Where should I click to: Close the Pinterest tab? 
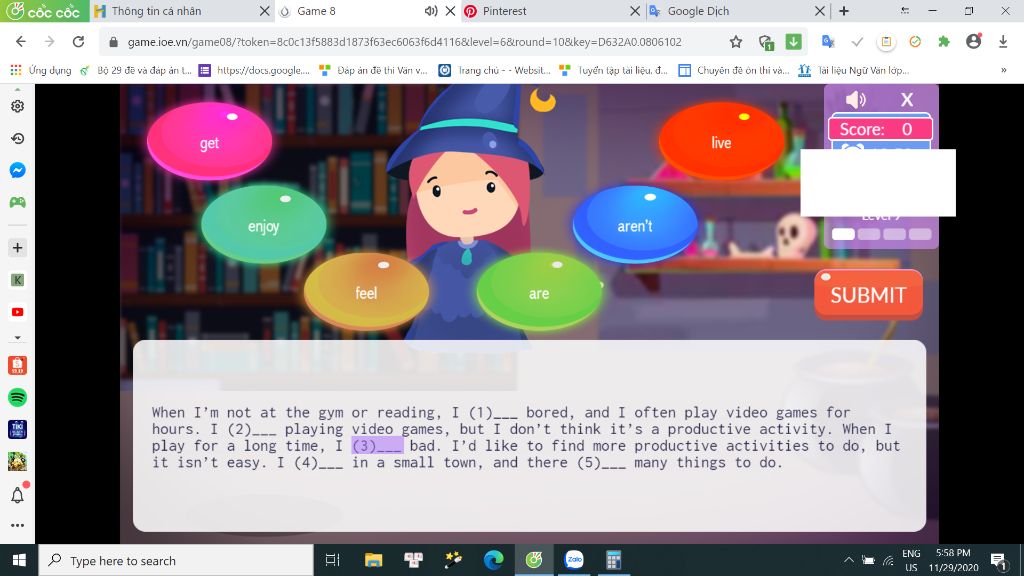coord(635,11)
